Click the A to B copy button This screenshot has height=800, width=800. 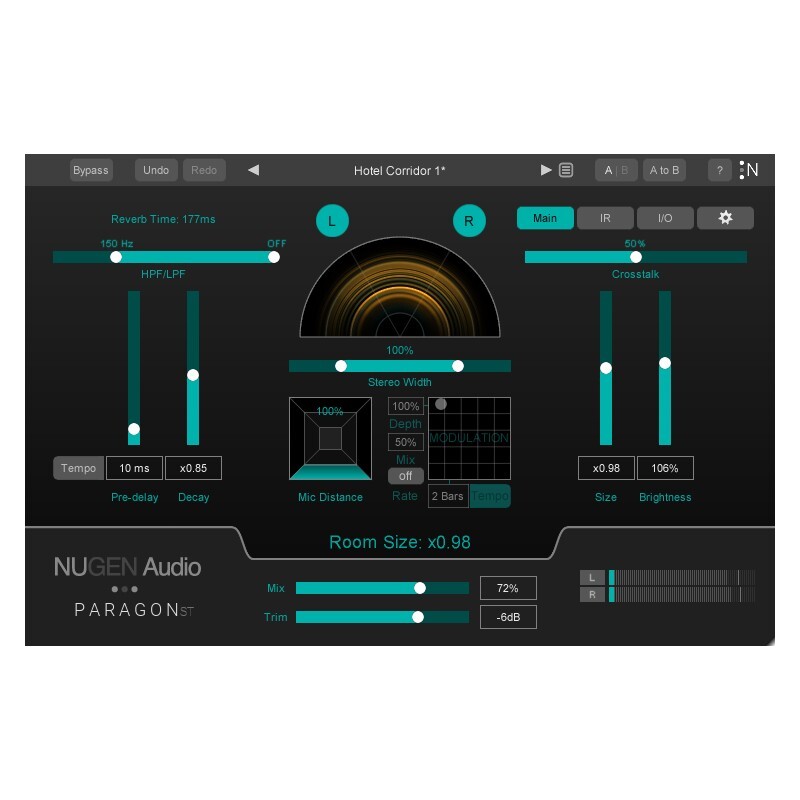click(x=664, y=170)
